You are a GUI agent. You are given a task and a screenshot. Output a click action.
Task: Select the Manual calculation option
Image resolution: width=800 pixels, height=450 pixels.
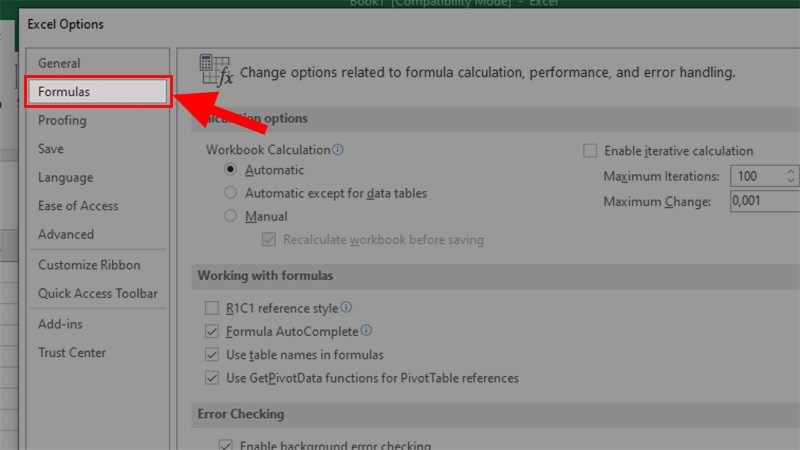231,216
